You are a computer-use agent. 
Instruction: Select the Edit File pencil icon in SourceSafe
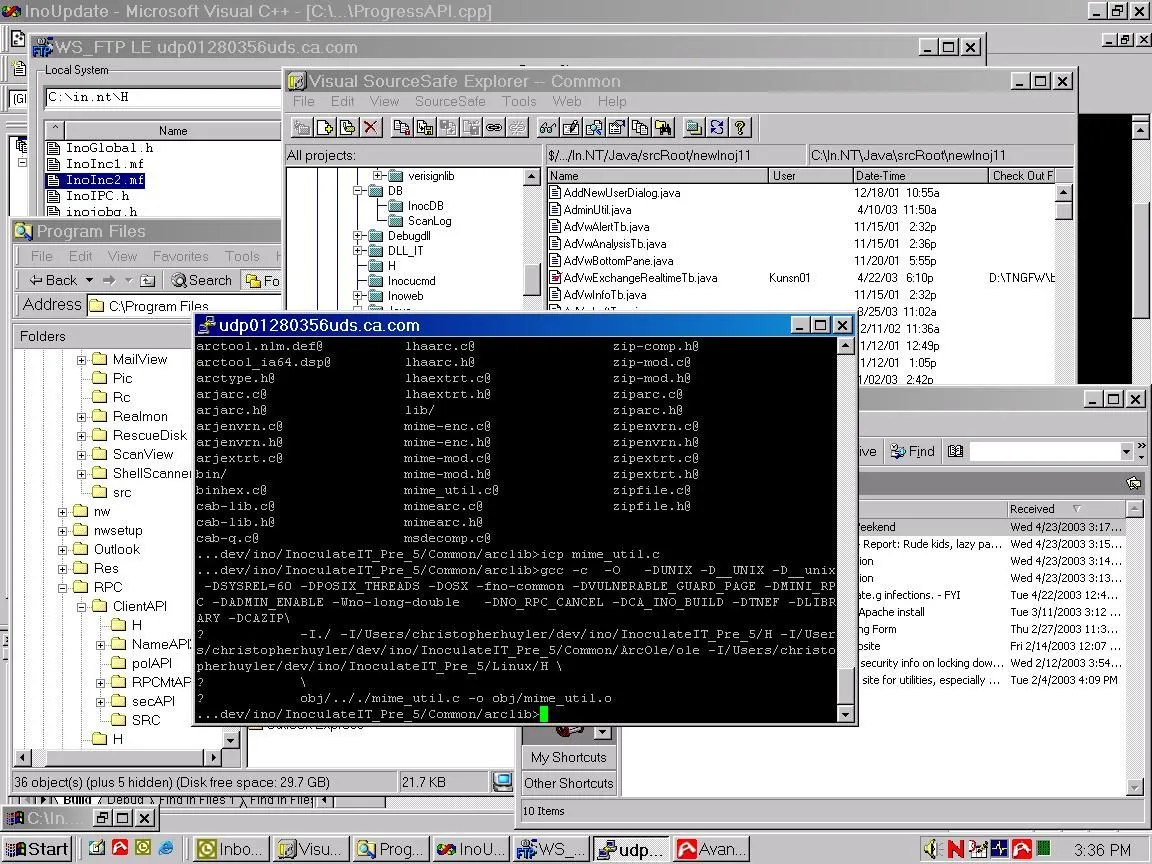point(571,127)
